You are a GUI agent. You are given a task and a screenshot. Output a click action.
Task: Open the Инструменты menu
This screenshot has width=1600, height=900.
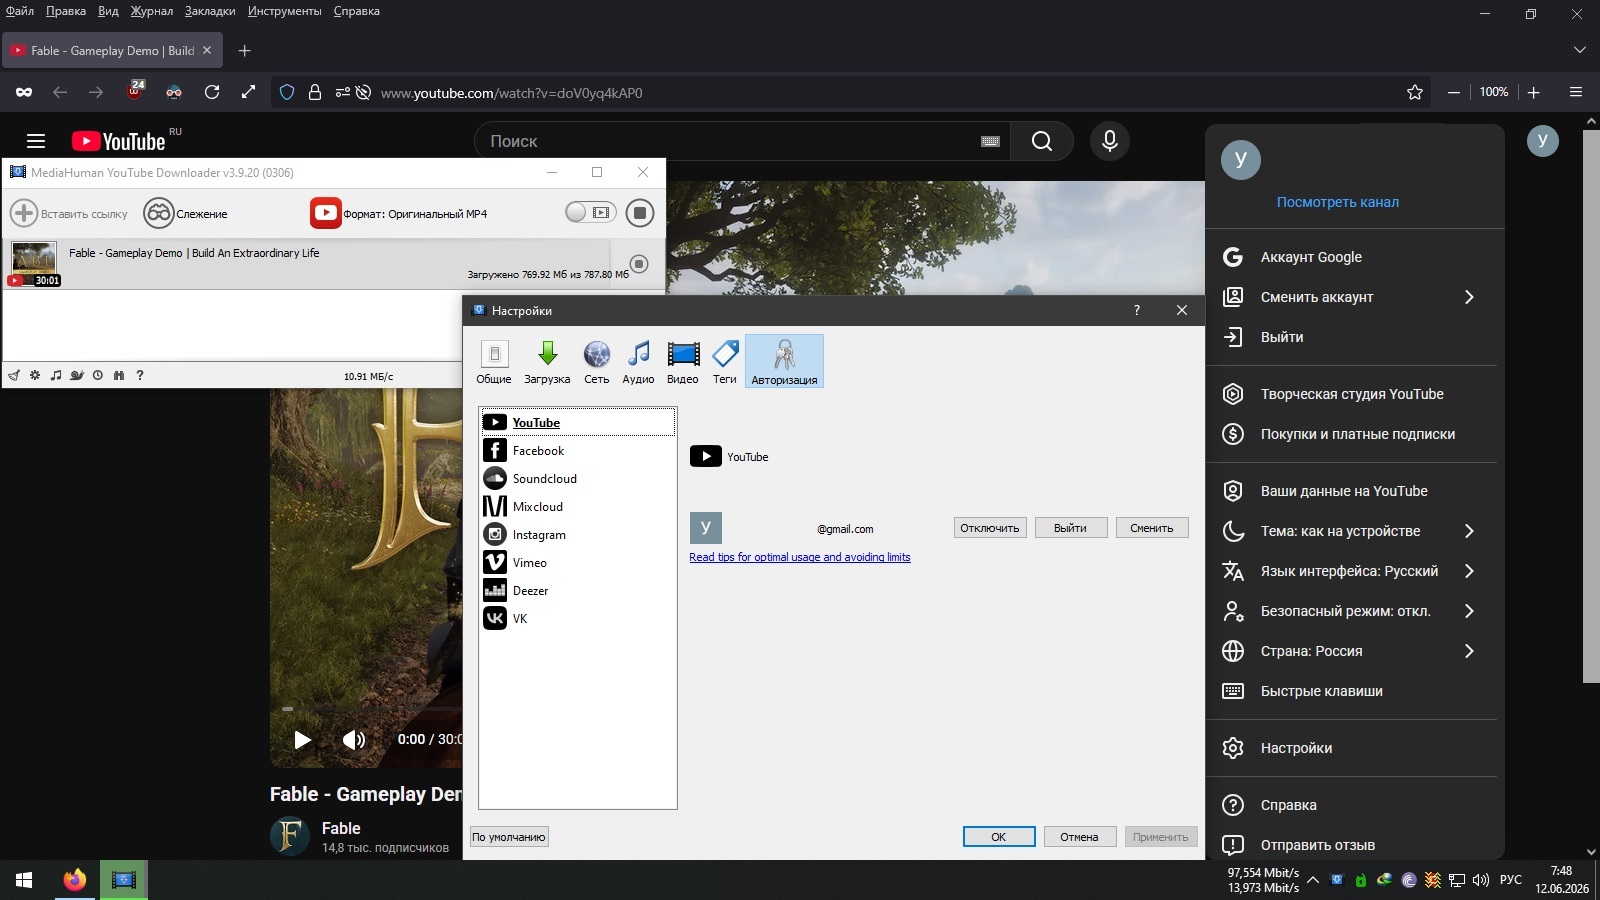(x=285, y=11)
